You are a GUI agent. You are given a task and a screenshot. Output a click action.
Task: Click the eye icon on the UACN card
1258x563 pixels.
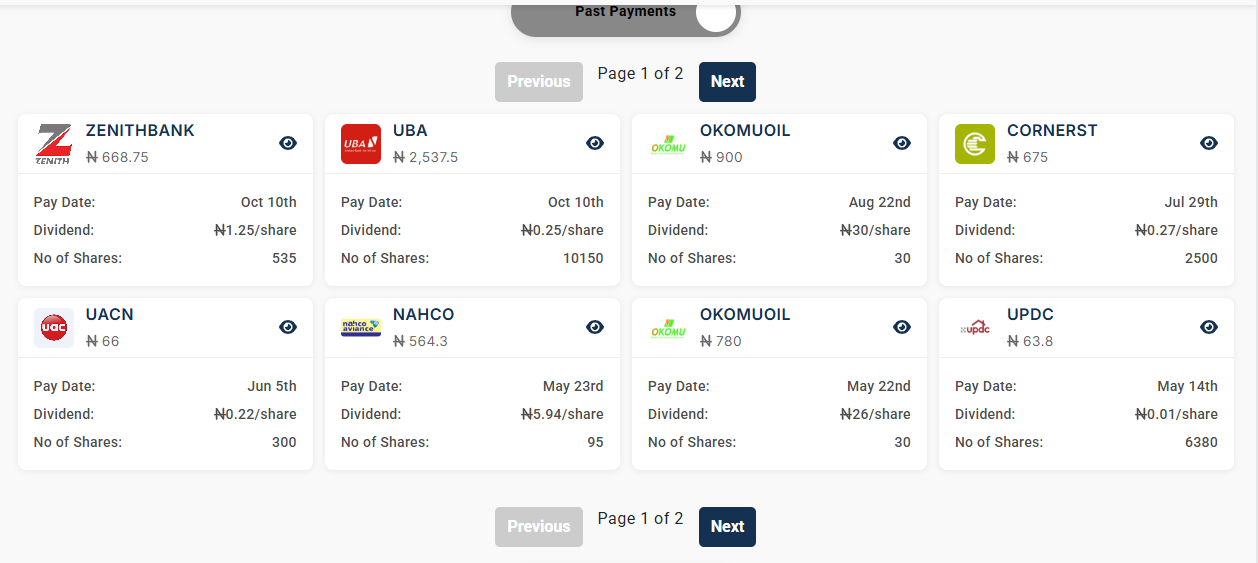pyautogui.click(x=288, y=327)
